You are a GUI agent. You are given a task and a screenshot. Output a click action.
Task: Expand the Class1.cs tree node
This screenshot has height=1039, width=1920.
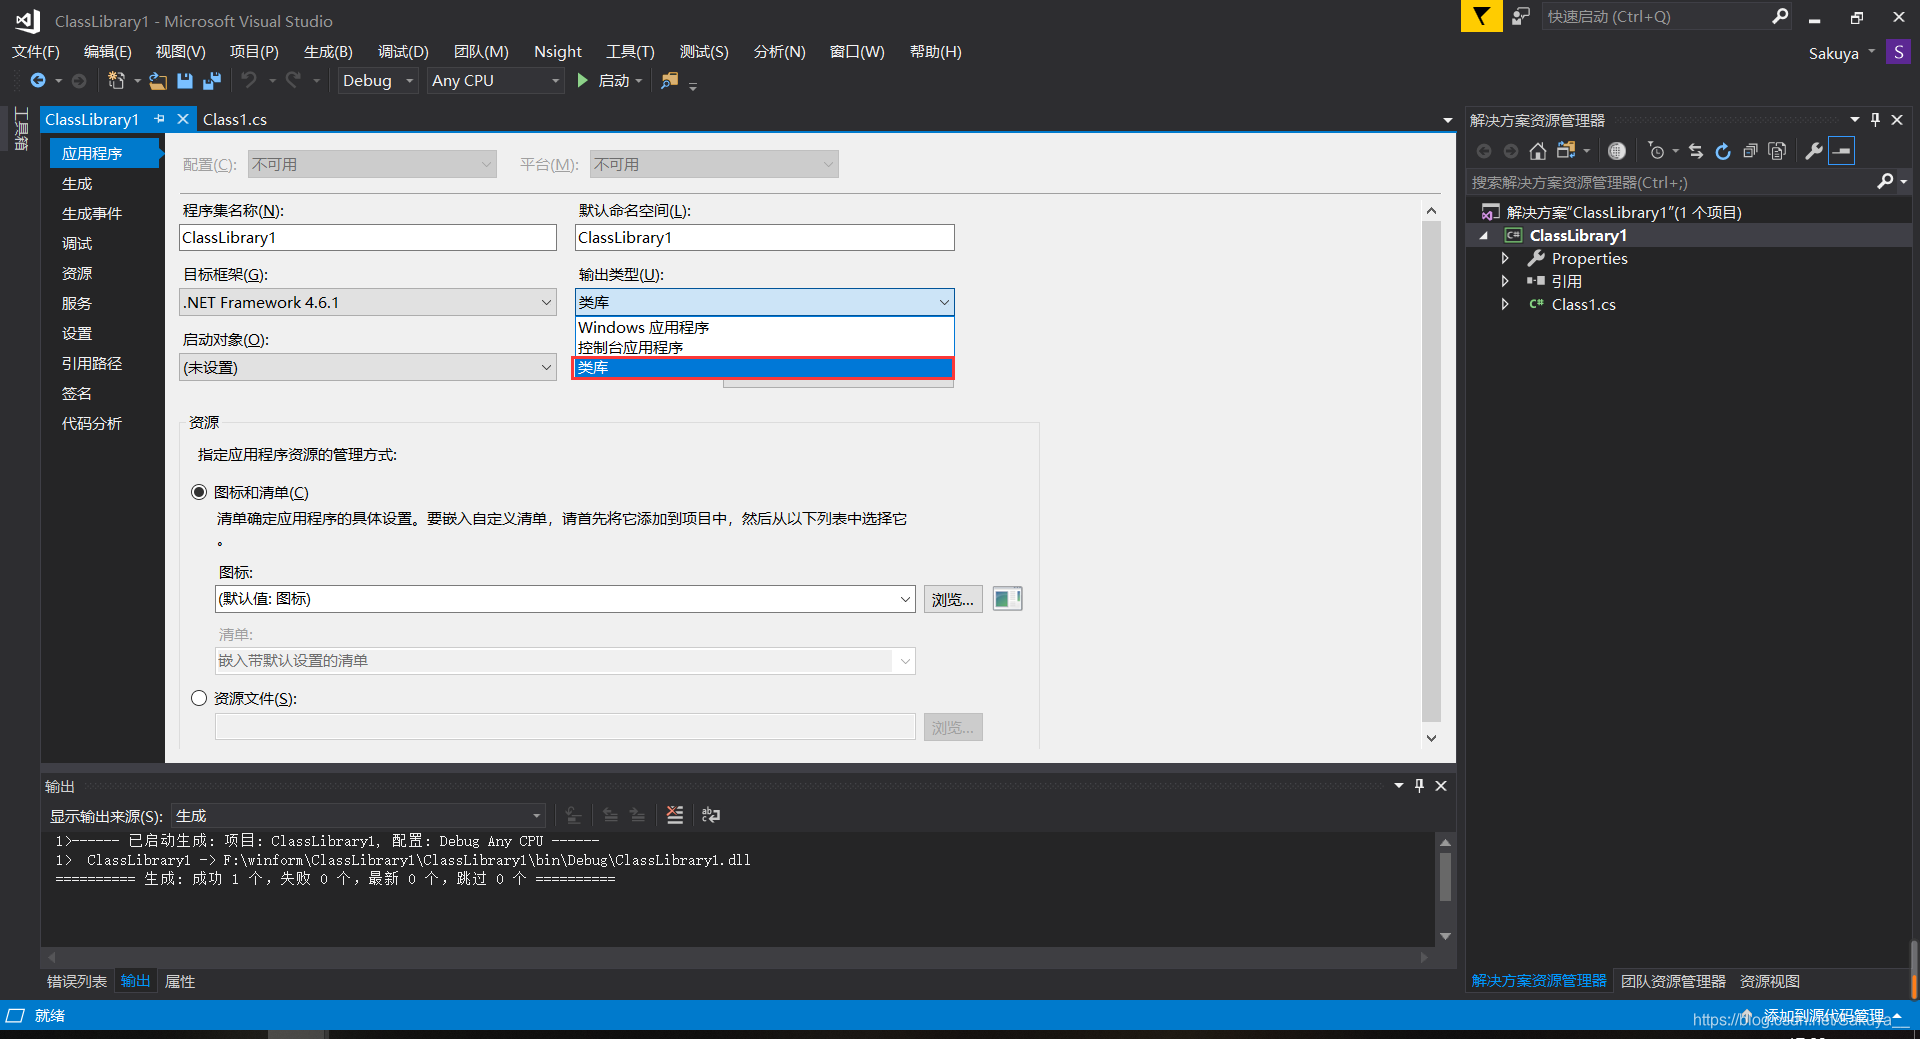pyautogui.click(x=1504, y=304)
